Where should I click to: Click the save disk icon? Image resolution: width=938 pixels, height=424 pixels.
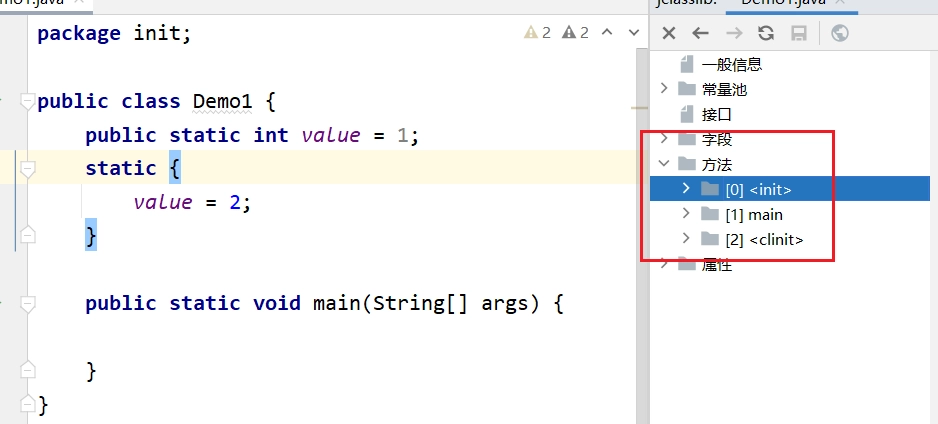click(799, 33)
